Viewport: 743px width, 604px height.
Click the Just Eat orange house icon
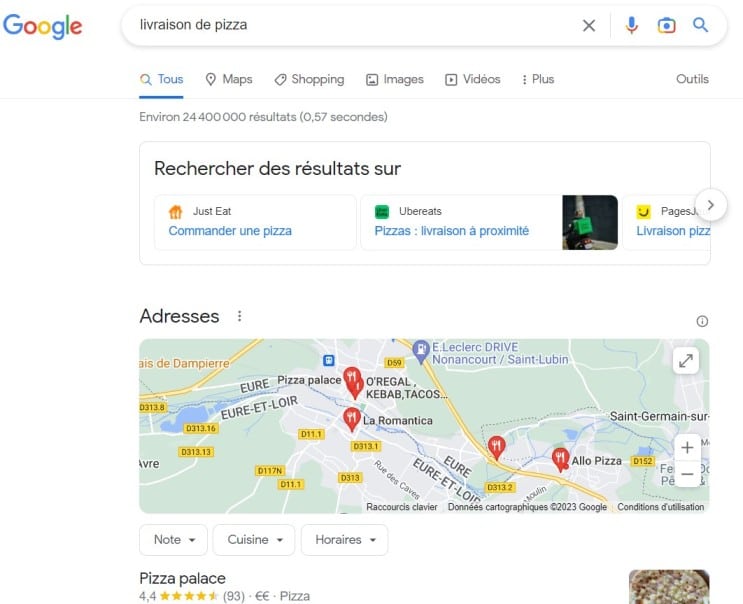click(175, 211)
